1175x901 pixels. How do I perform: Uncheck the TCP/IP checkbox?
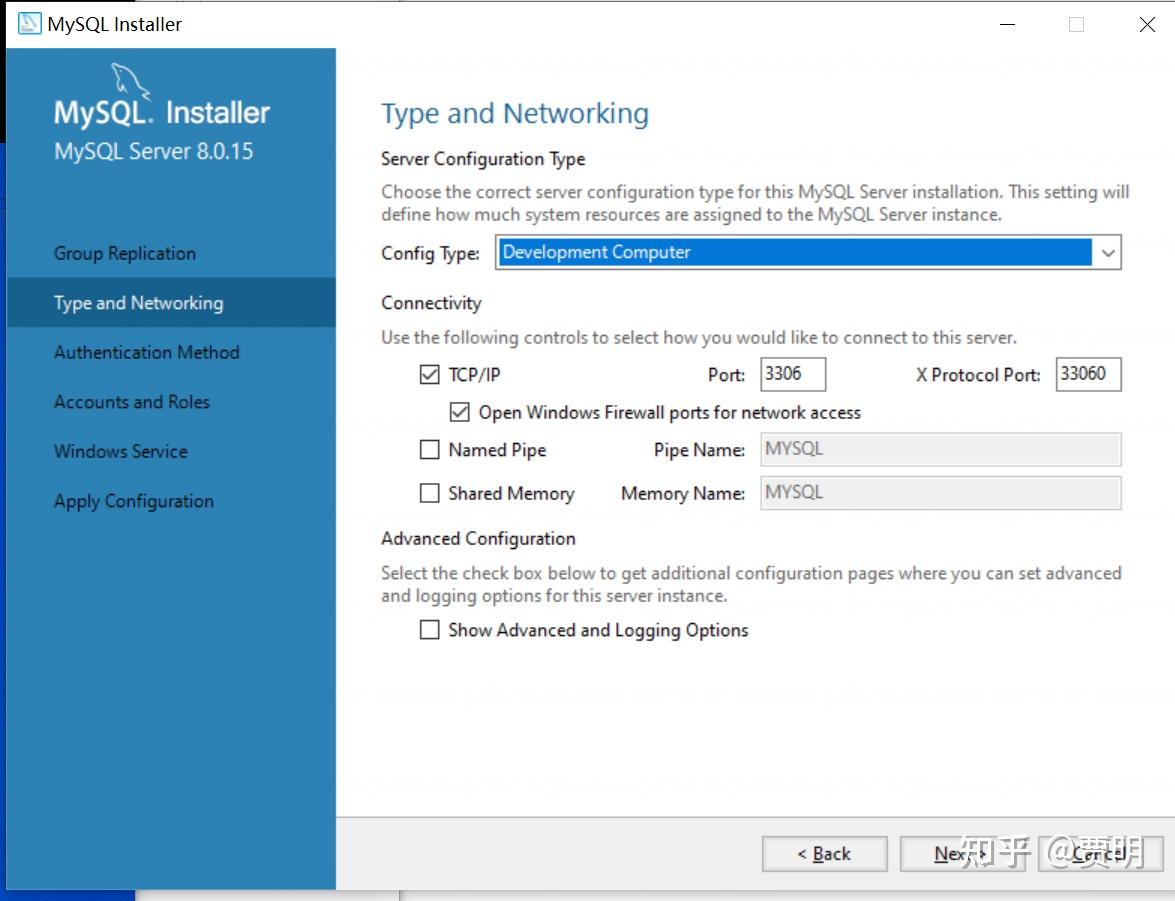pos(430,375)
